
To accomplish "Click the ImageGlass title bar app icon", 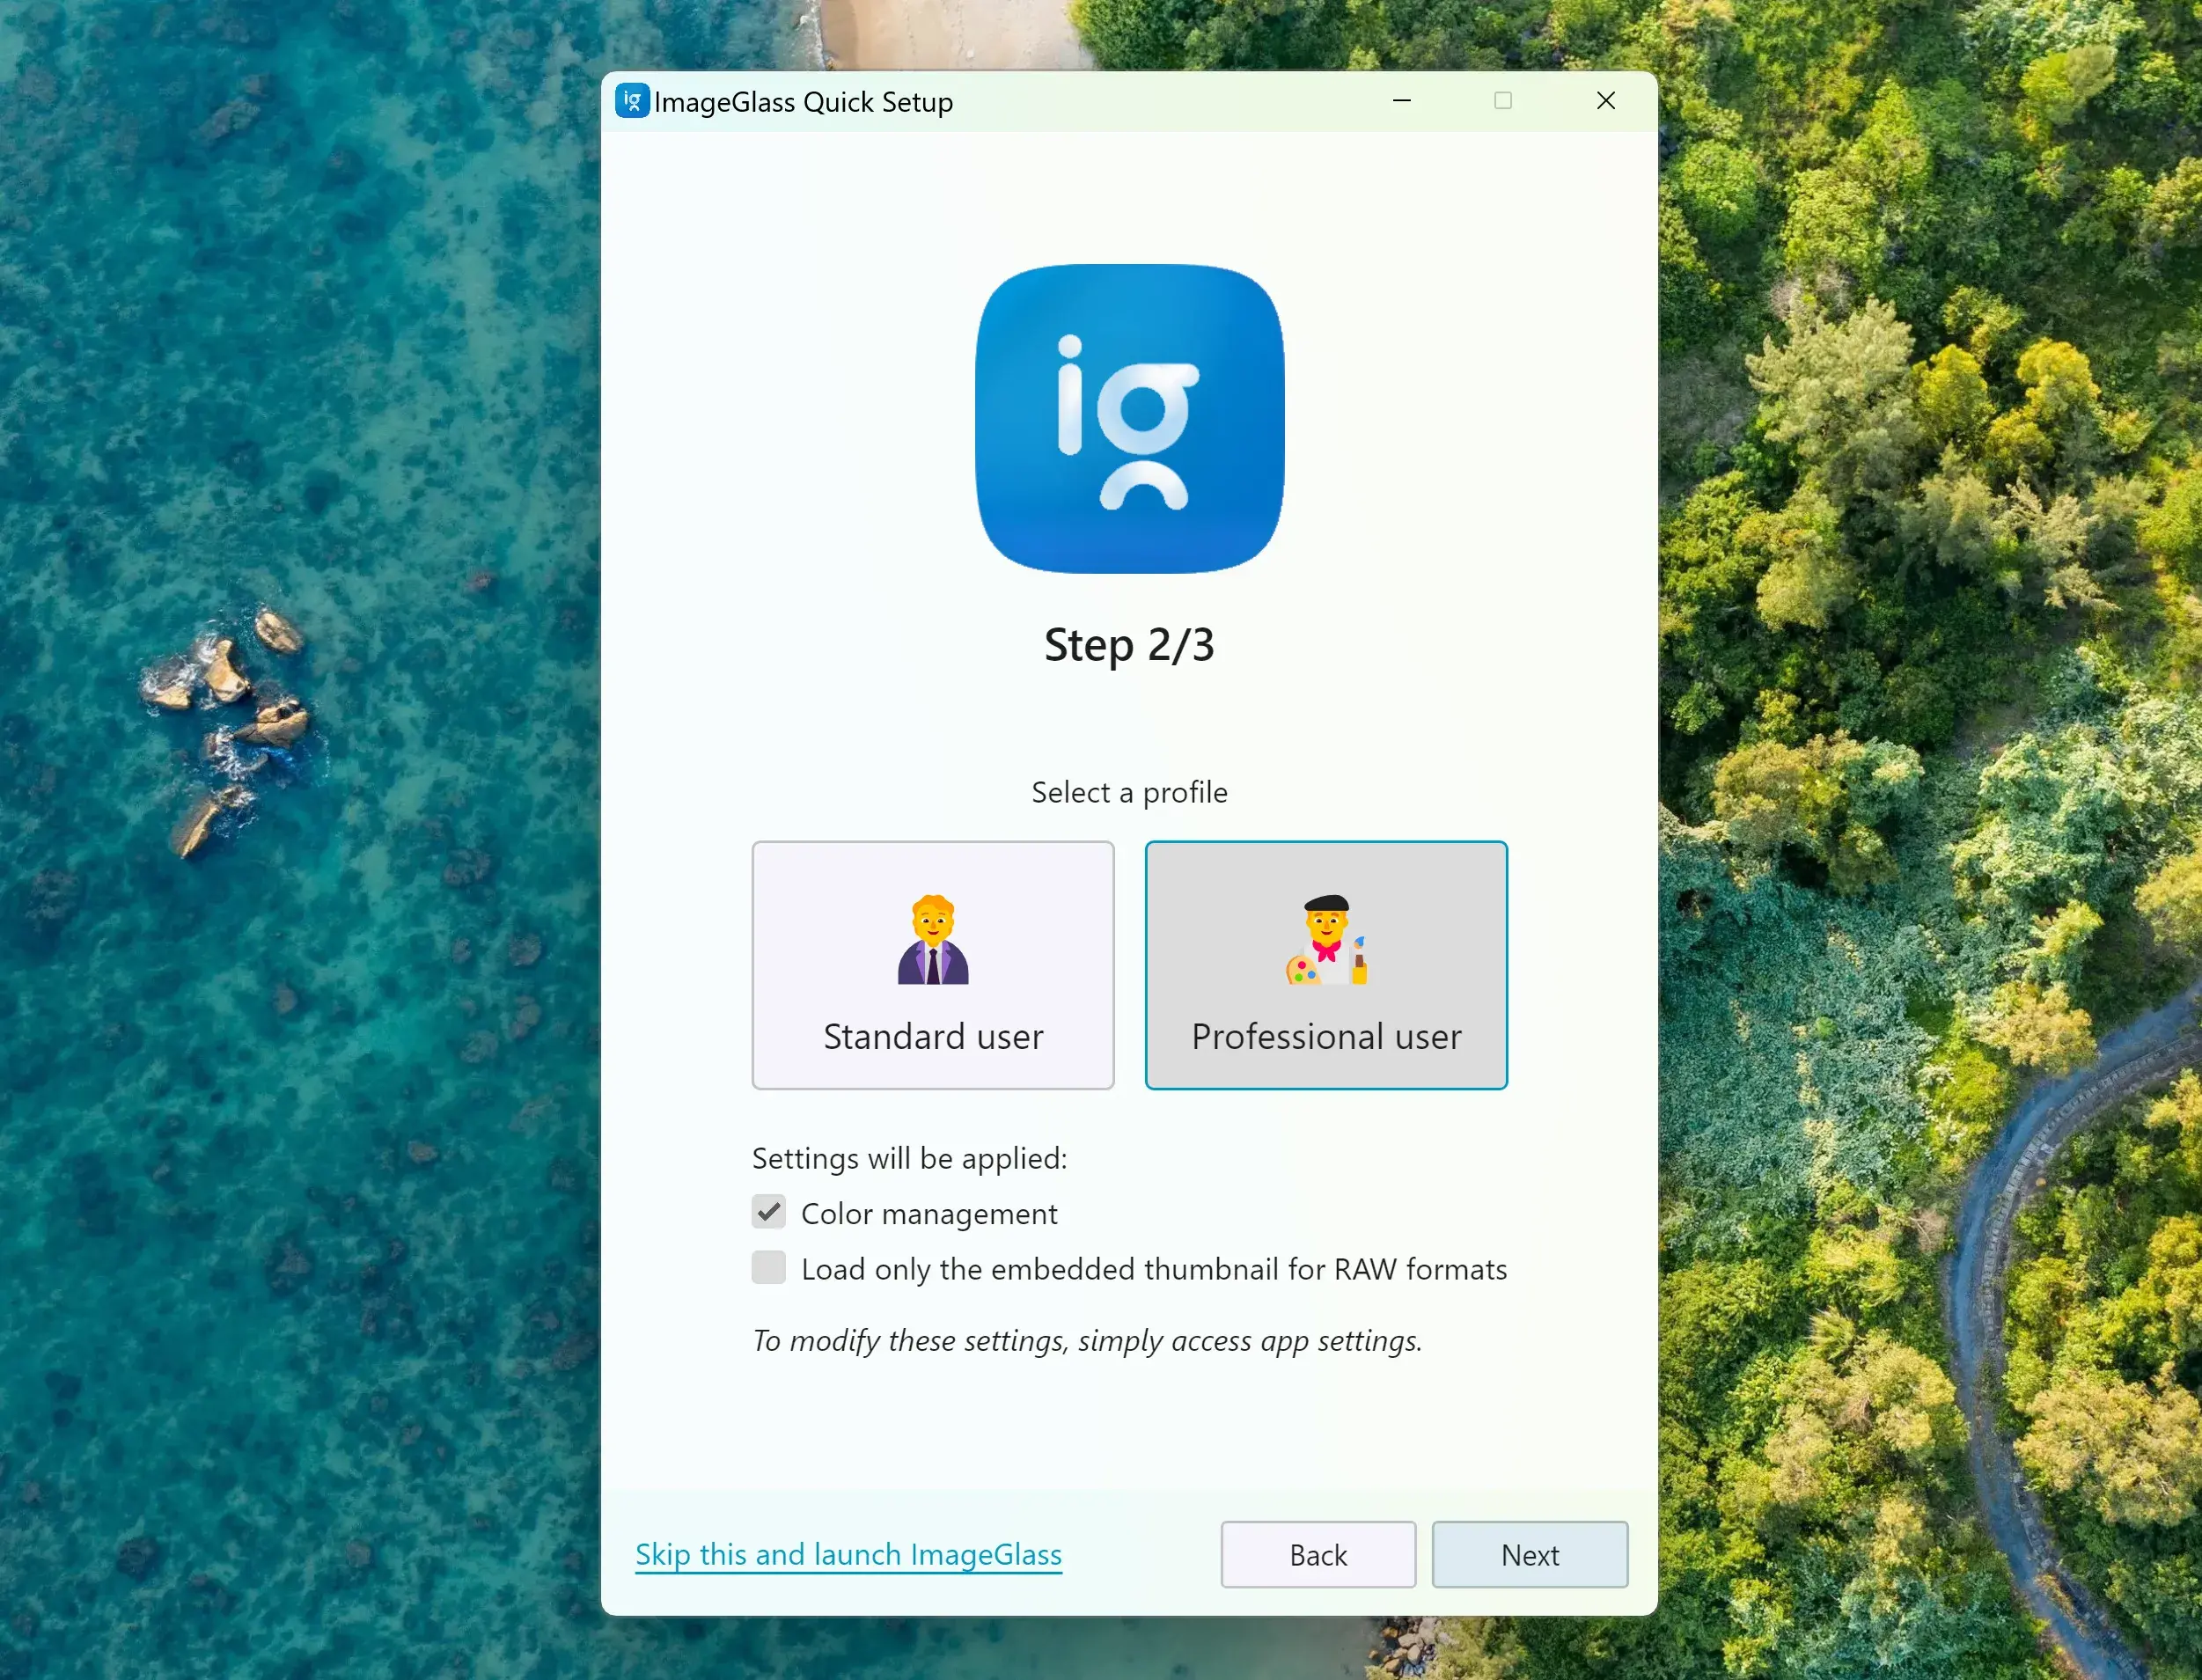I will coord(632,101).
